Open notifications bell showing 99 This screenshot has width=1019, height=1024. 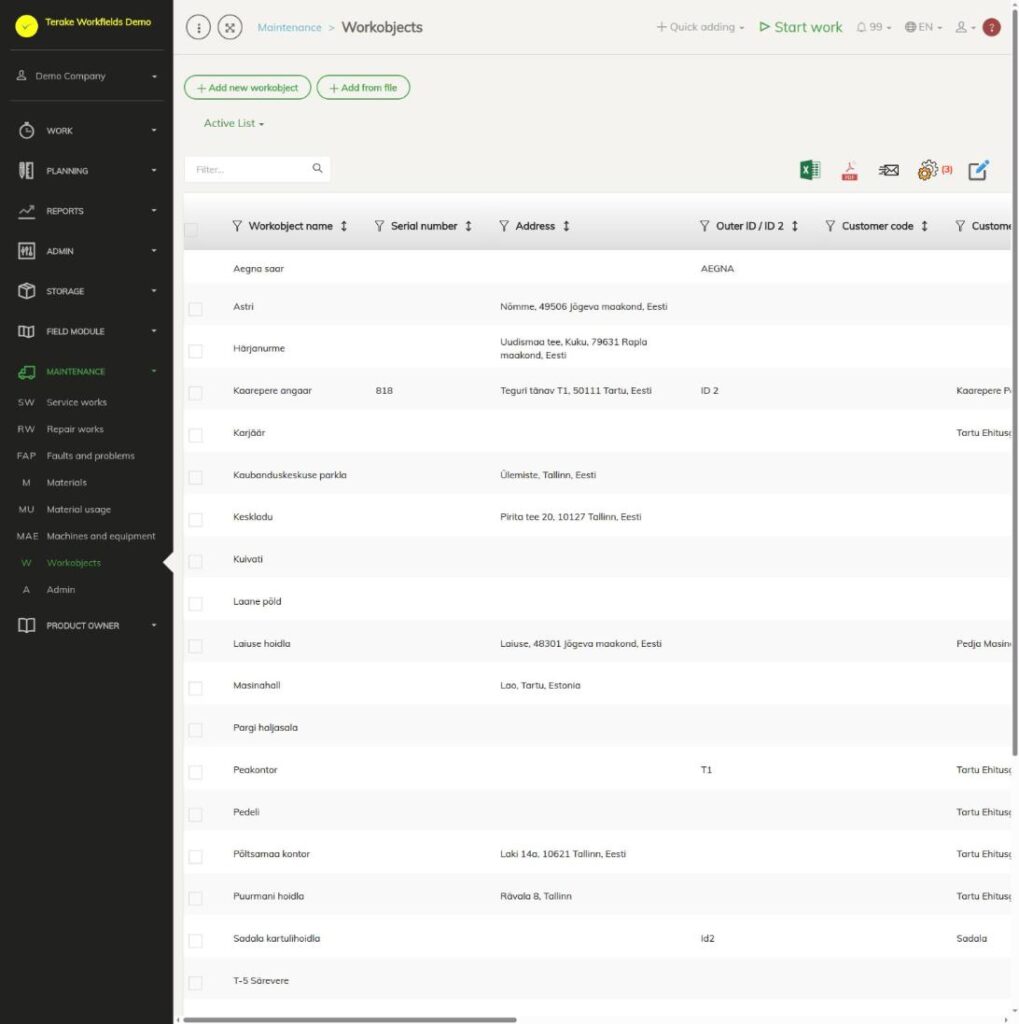click(873, 27)
